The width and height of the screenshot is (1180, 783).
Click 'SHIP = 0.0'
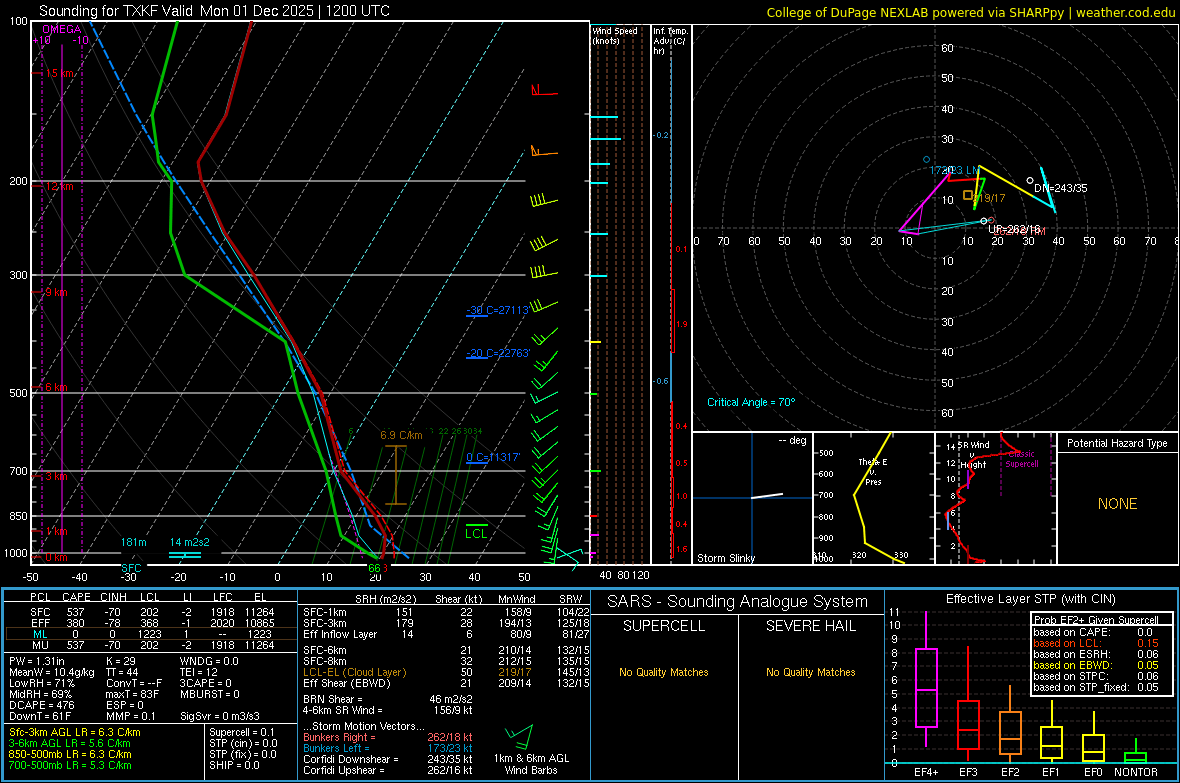click(234, 765)
